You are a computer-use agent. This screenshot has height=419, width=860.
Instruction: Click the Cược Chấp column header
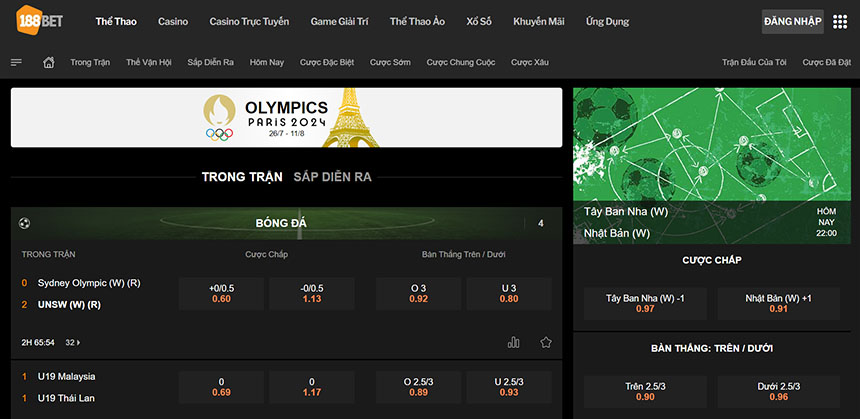266,254
